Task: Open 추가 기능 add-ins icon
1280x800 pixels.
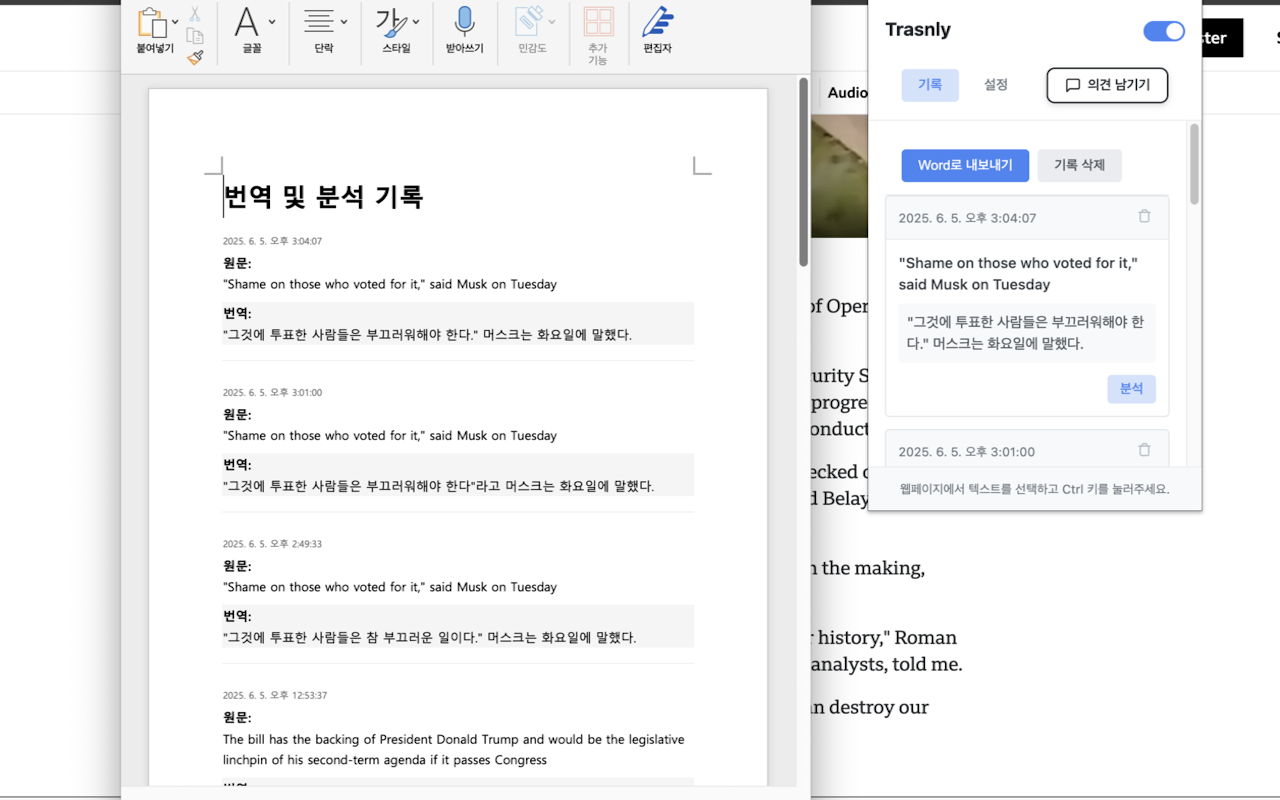Action: click(x=598, y=22)
